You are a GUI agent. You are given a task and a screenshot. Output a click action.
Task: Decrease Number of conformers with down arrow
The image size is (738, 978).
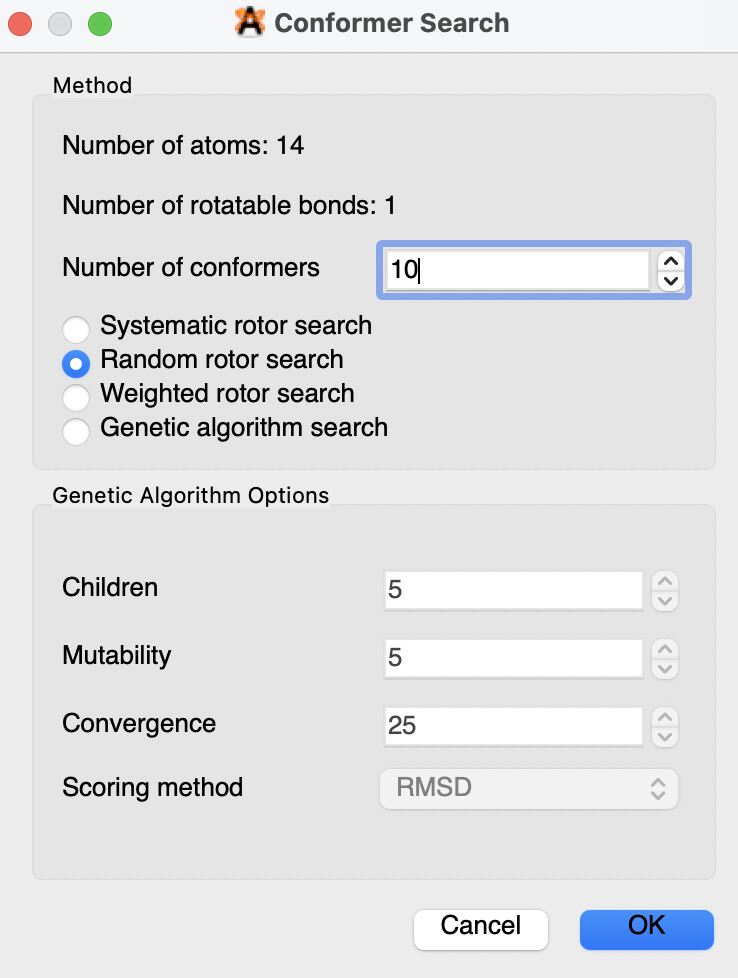tap(672, 281)
